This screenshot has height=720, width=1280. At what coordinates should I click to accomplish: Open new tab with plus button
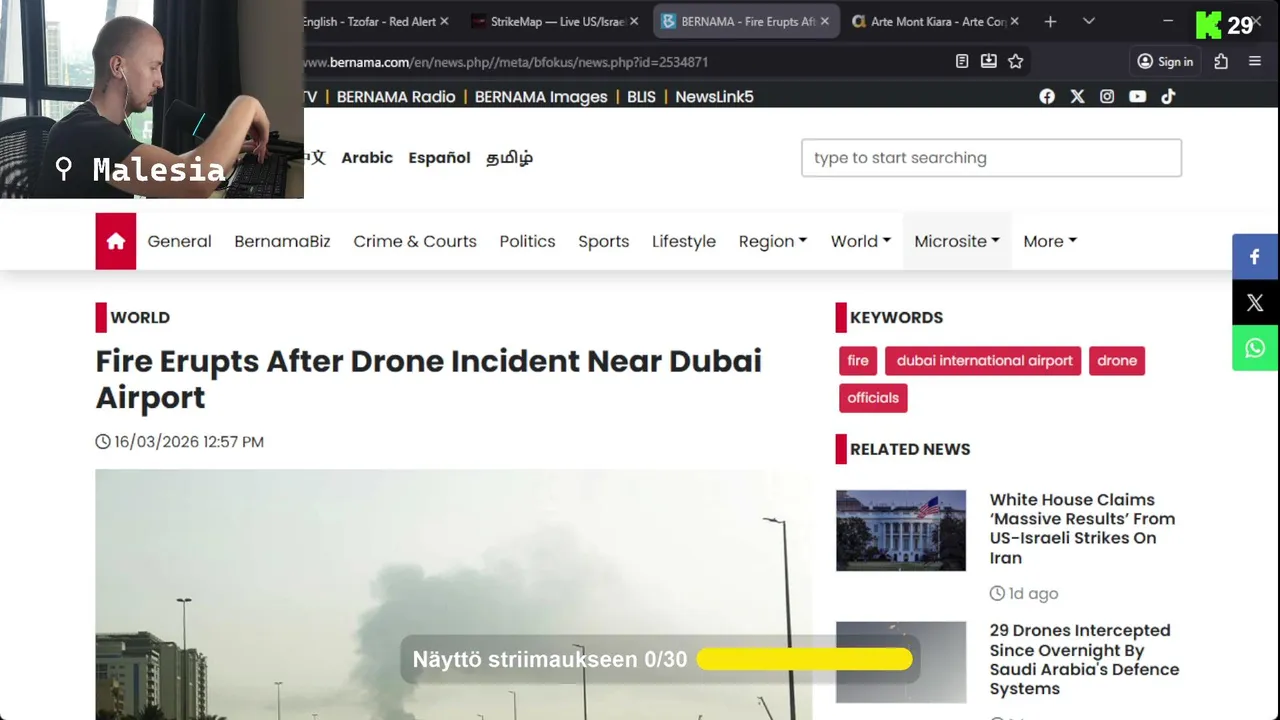tap(1050, 21)
